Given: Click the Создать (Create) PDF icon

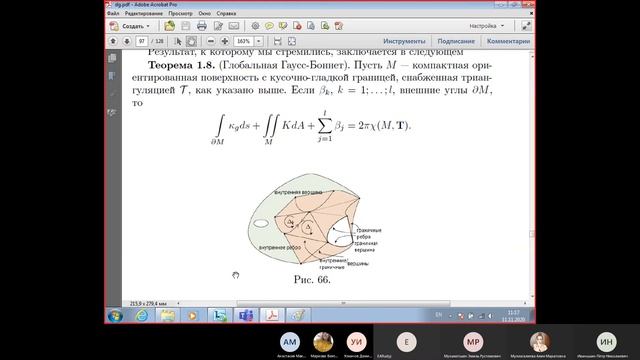Looking at the screenshot, I should [x=114, y=26].
